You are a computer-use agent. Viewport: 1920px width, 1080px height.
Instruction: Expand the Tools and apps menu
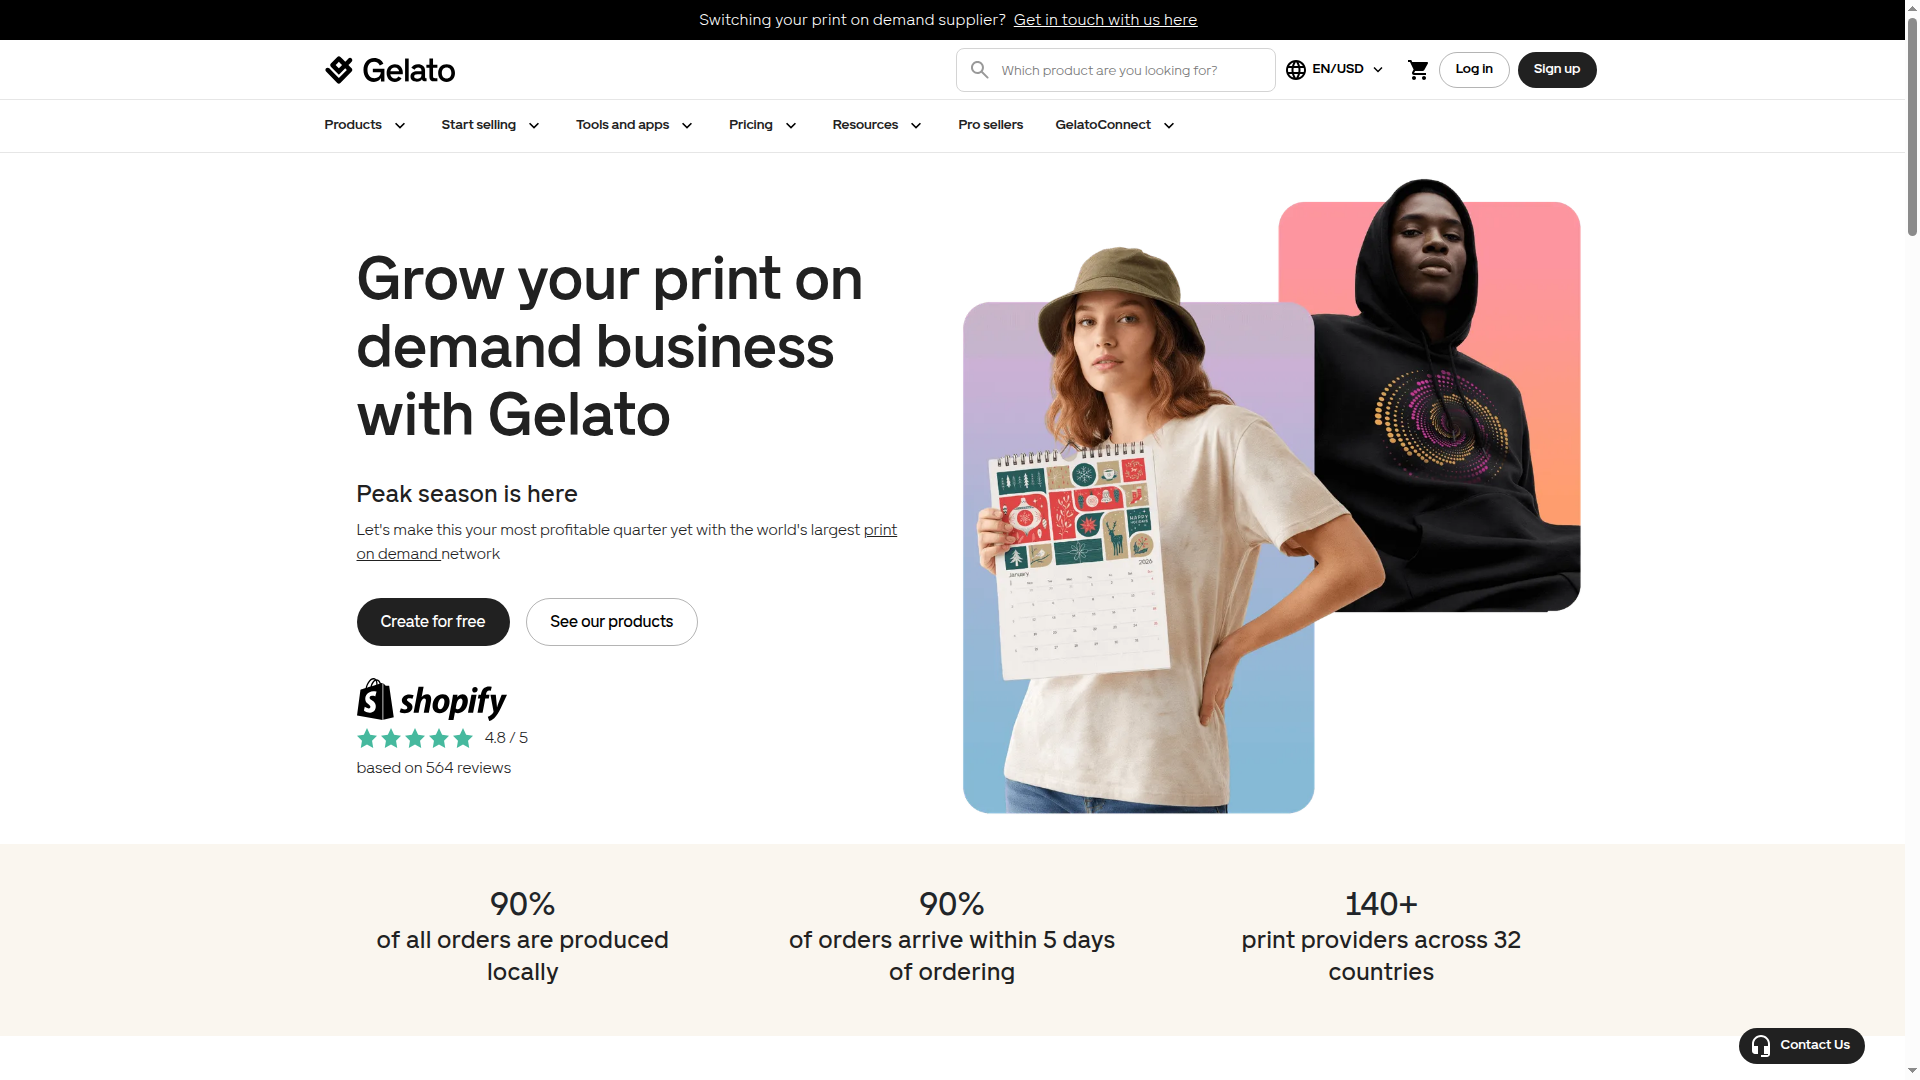[635, 125]
